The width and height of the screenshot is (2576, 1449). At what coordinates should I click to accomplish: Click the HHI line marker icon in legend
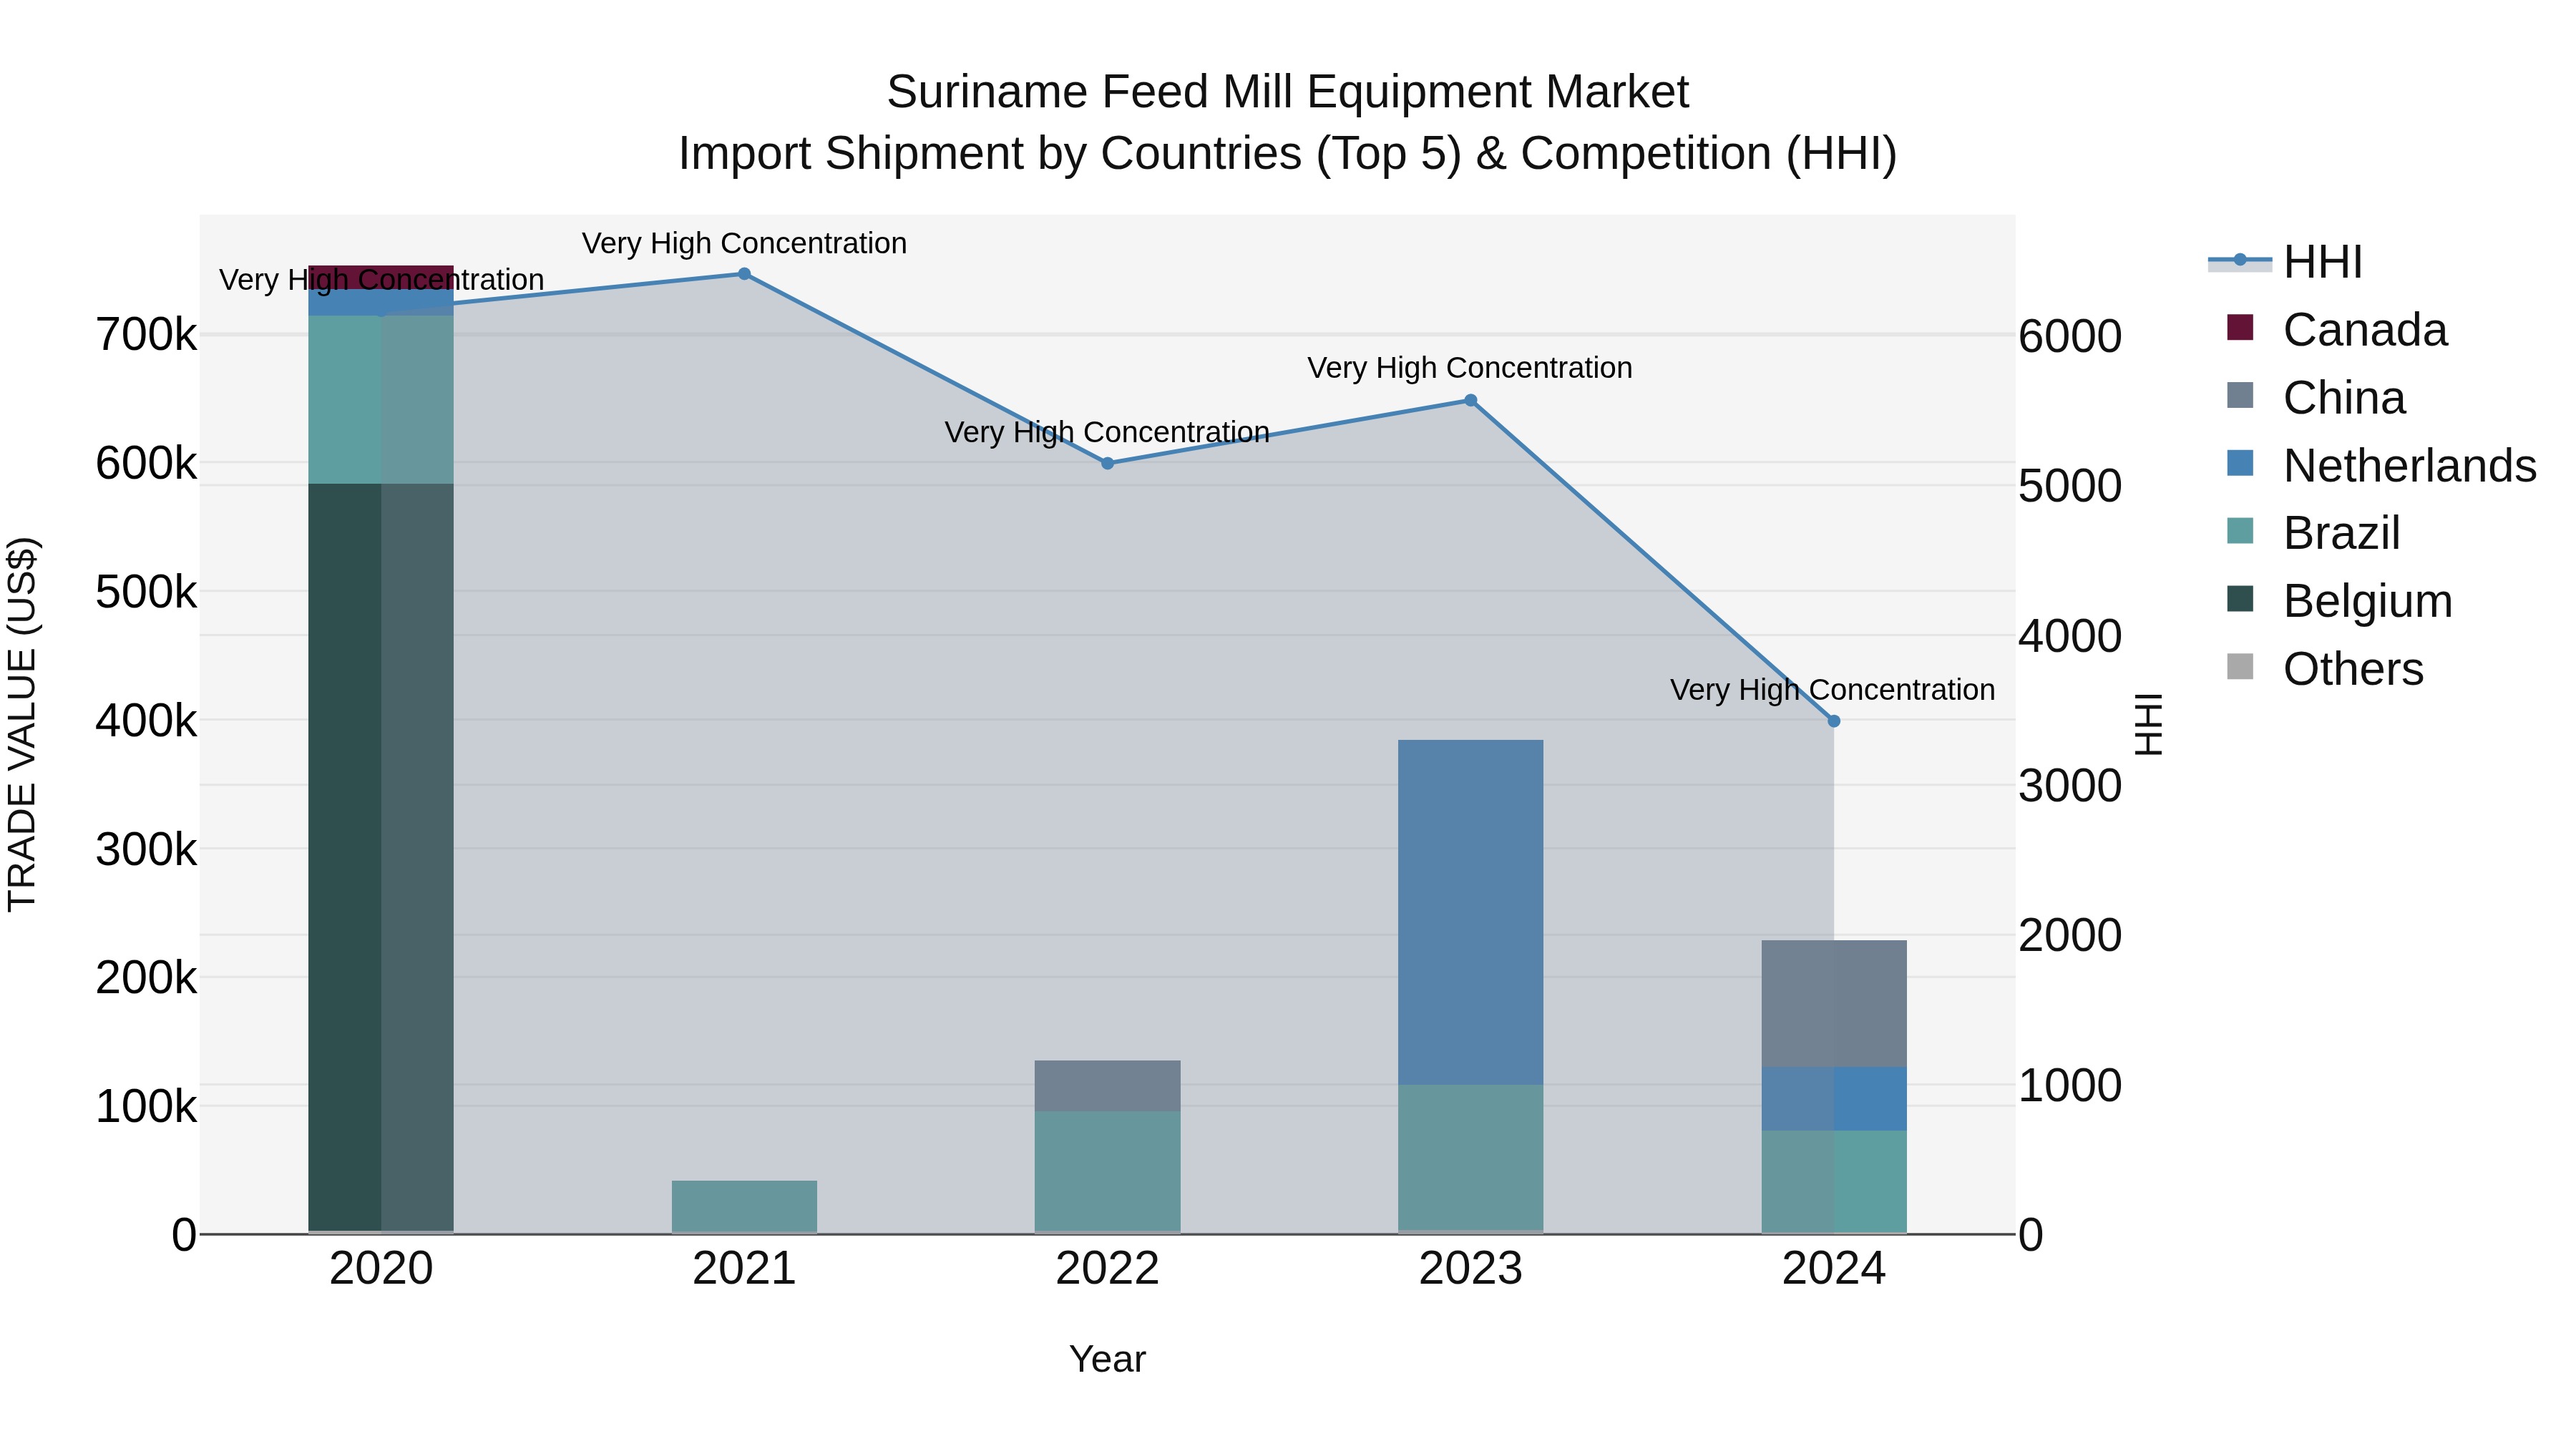2240,261
